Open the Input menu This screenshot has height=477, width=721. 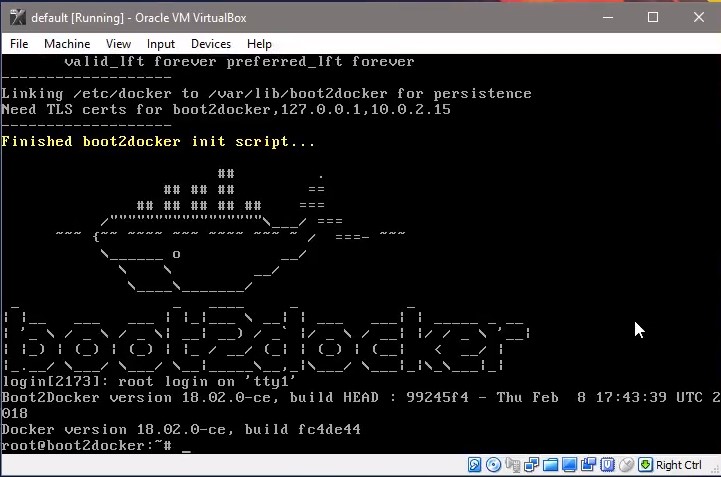[161, 44]
